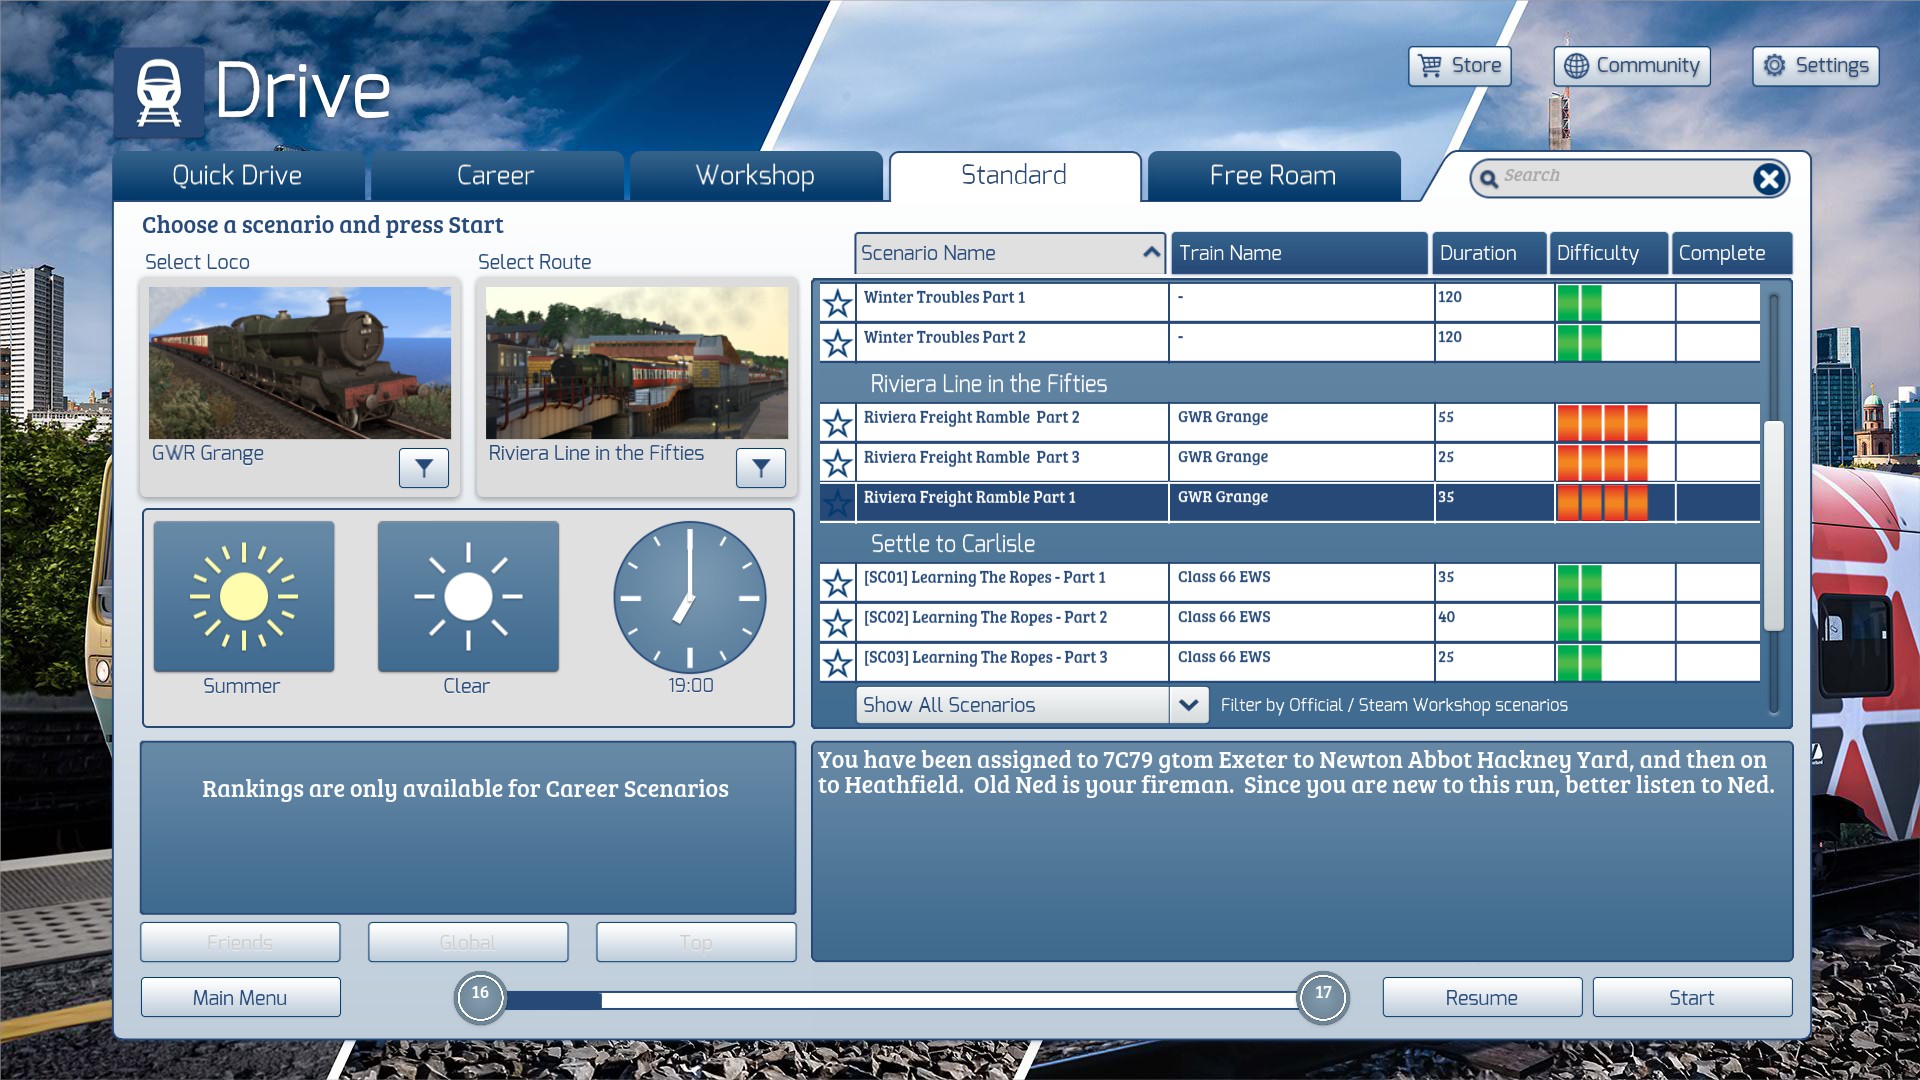Click the level progress bar

[900, 999]
